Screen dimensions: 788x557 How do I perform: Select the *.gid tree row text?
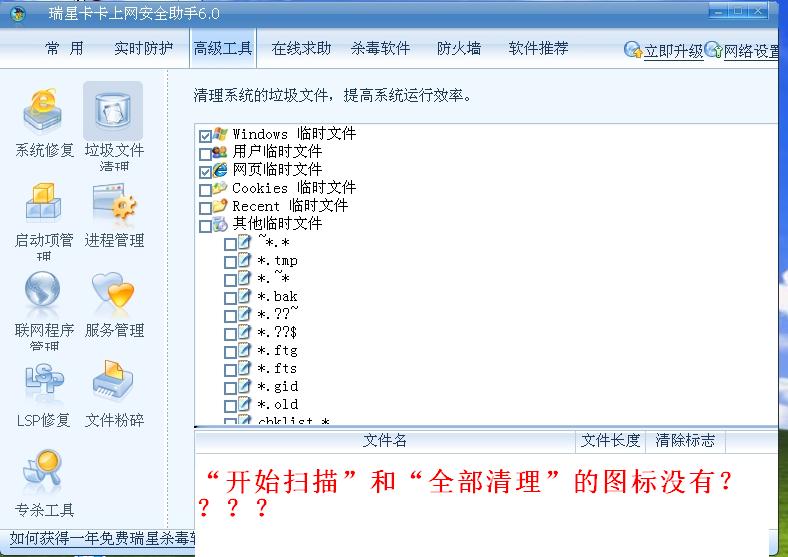pyautogui.click(x=278, y=386)
